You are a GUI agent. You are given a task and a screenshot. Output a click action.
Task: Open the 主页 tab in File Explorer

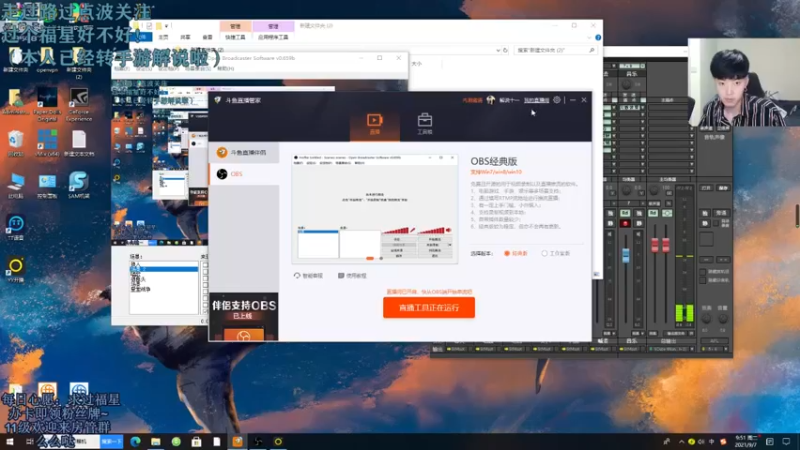point(164,37)
